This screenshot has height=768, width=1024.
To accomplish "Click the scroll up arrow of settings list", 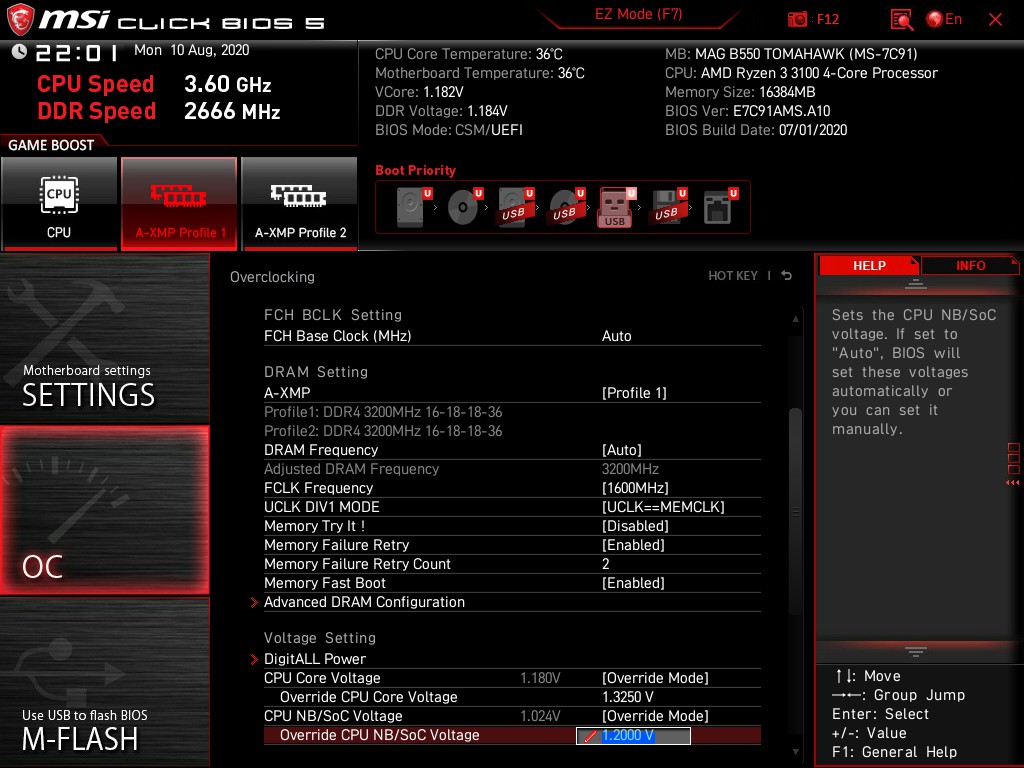I will pyautogui.click(x=795, y=319).
